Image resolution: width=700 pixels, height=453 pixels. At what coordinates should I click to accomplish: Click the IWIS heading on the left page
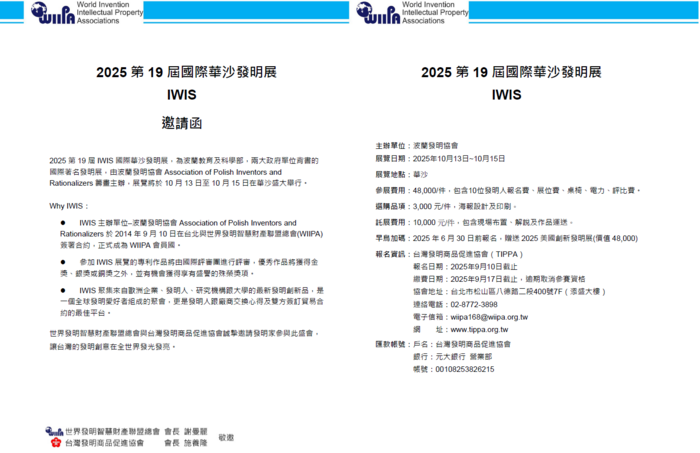pos(182,95)
